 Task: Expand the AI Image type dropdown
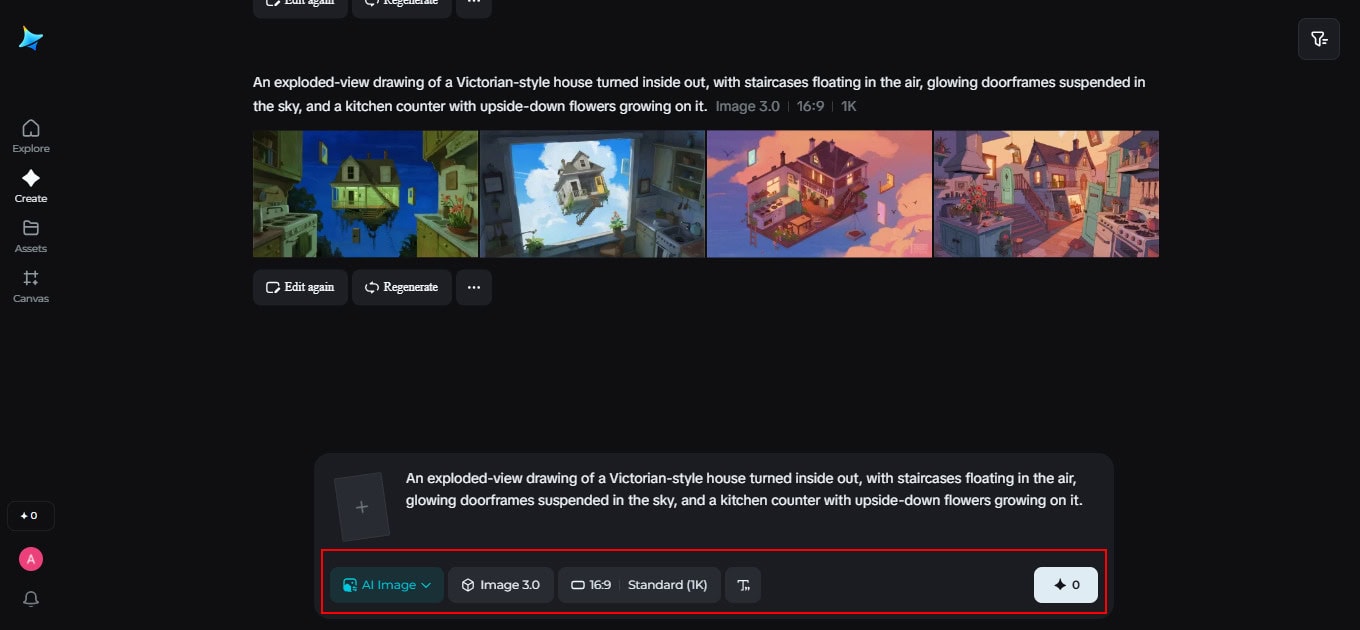pos(387,585)
